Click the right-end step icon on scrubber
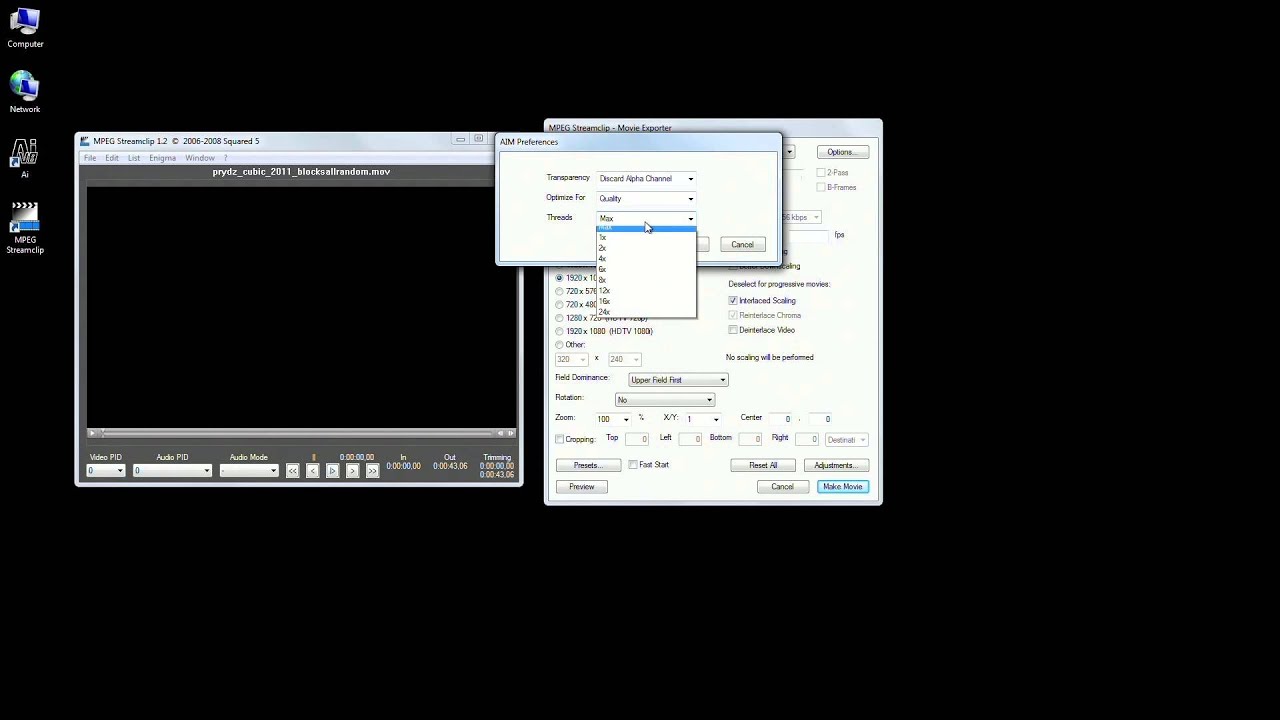This screenshot has width=1280, height=720. click(x=511, y=433)
